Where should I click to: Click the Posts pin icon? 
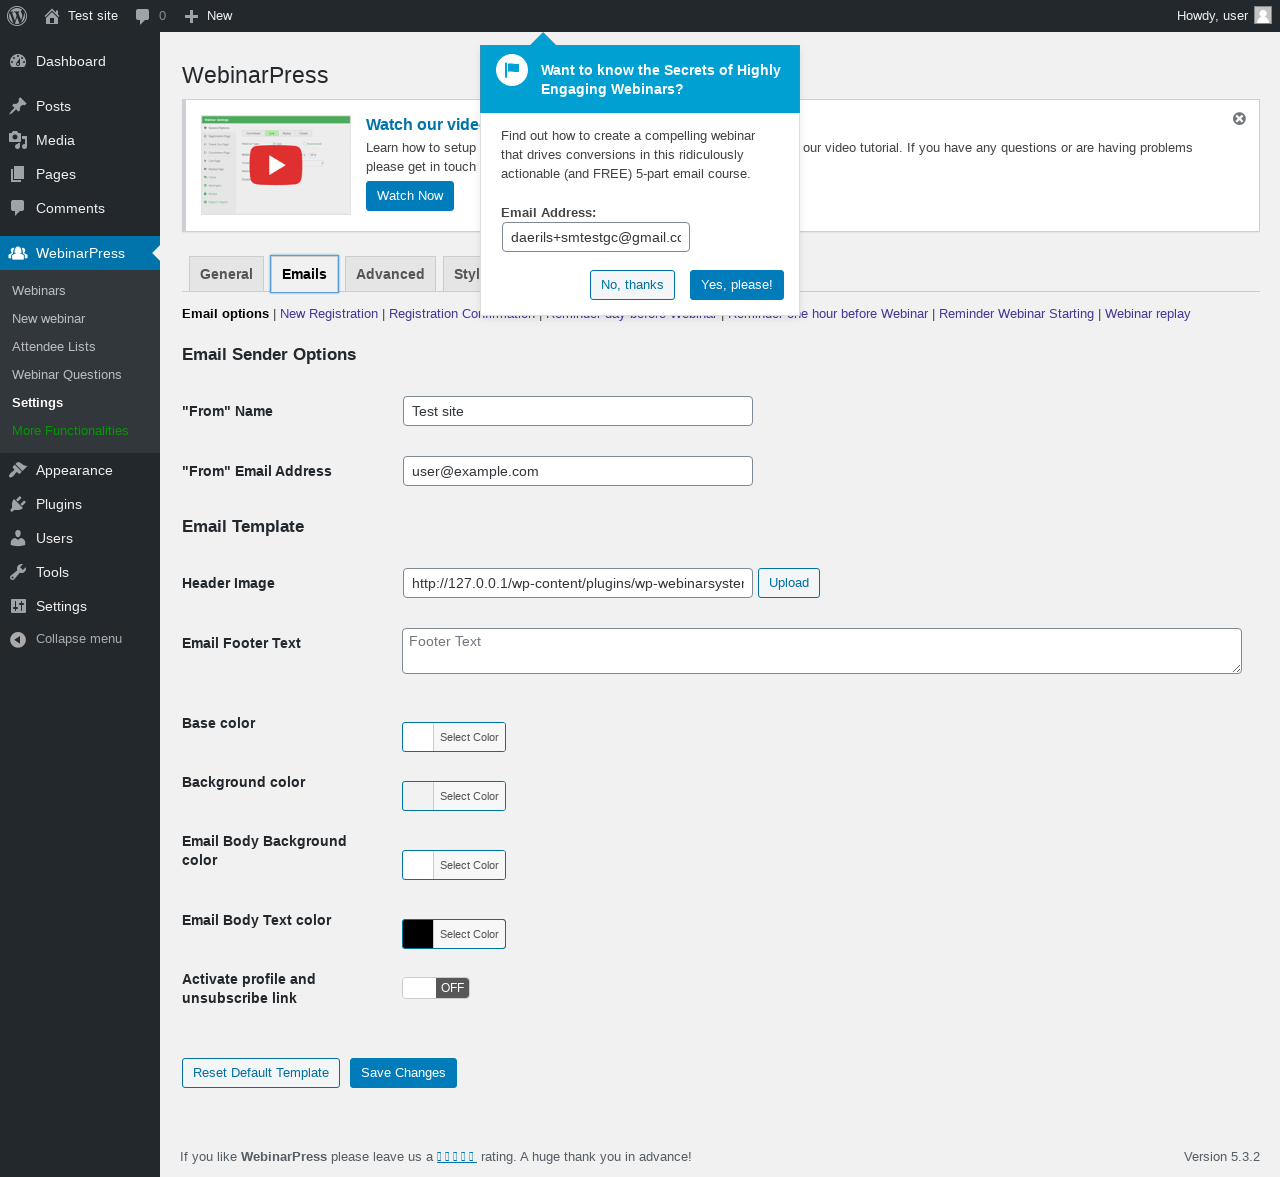[x=18, y=106]
